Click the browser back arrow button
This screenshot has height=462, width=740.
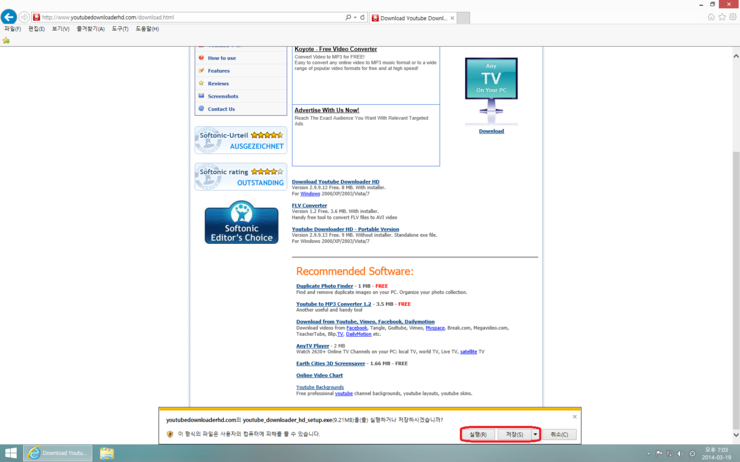point(8,17)
